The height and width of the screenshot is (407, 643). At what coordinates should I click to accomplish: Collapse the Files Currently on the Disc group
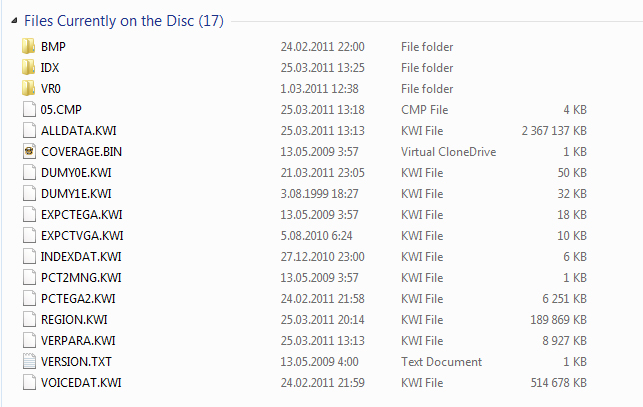12,19
